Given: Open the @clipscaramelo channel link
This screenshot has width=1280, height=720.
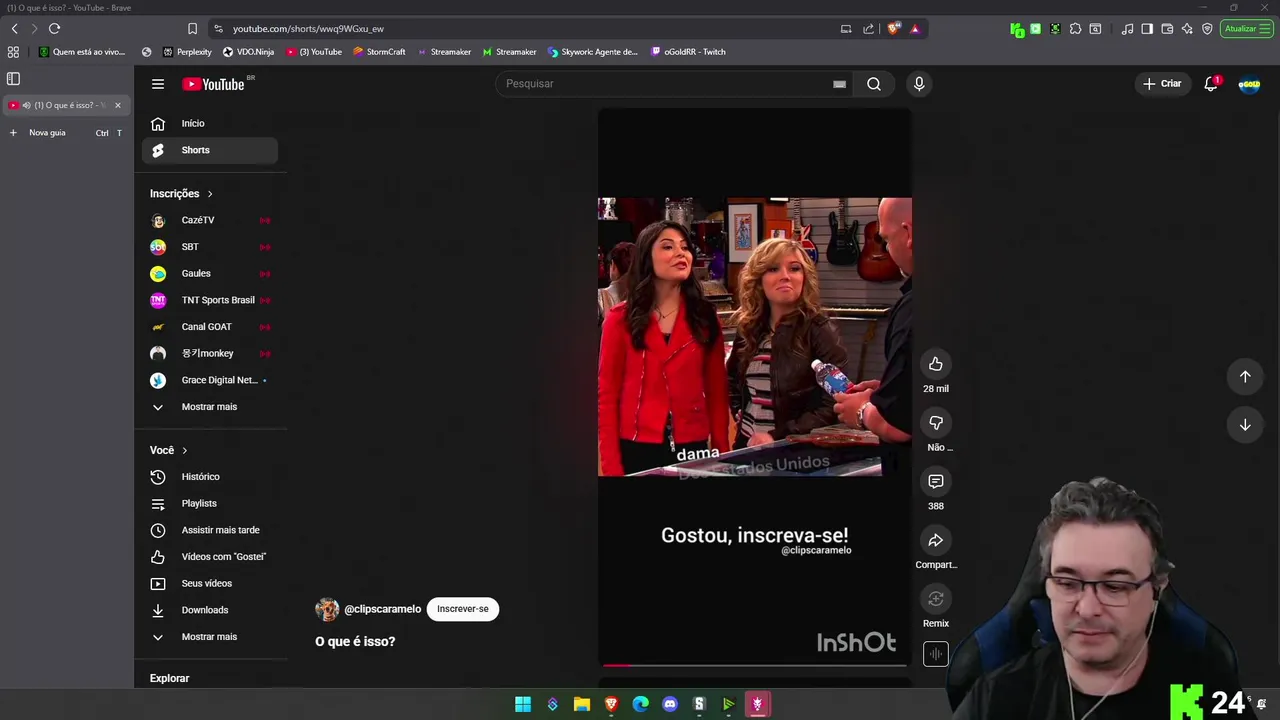Looking at the screenshot, I should [383, 609].
